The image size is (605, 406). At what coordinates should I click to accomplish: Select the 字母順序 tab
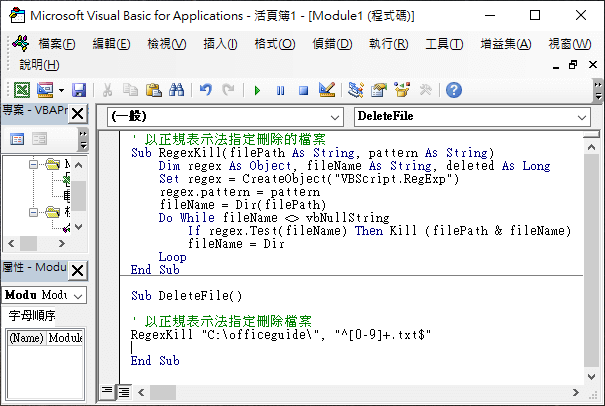32,316
